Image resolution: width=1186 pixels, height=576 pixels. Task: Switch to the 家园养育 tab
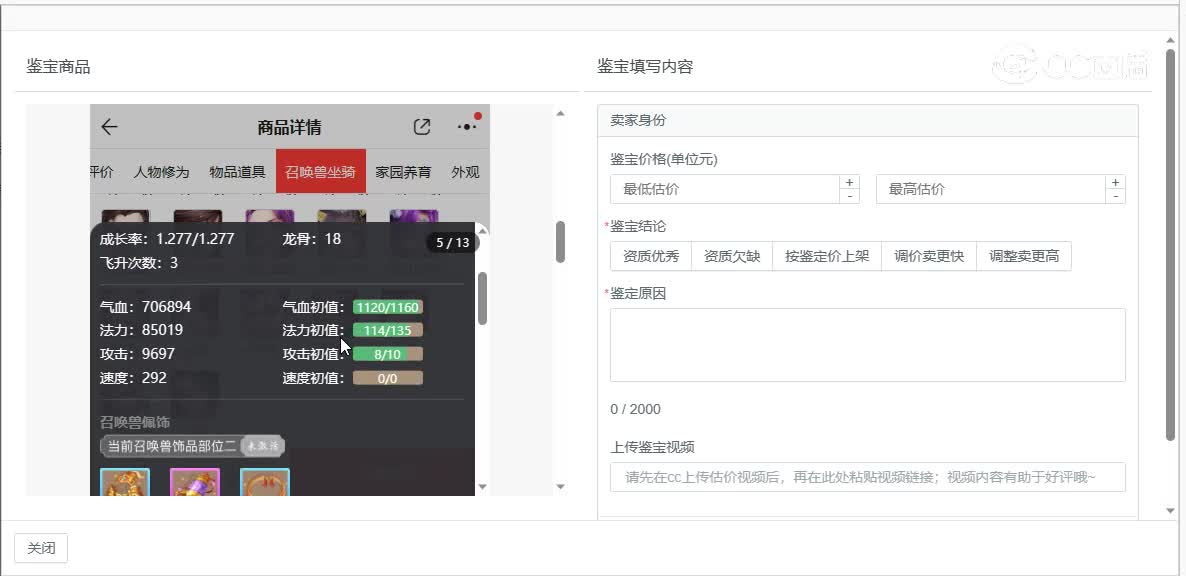403,172
